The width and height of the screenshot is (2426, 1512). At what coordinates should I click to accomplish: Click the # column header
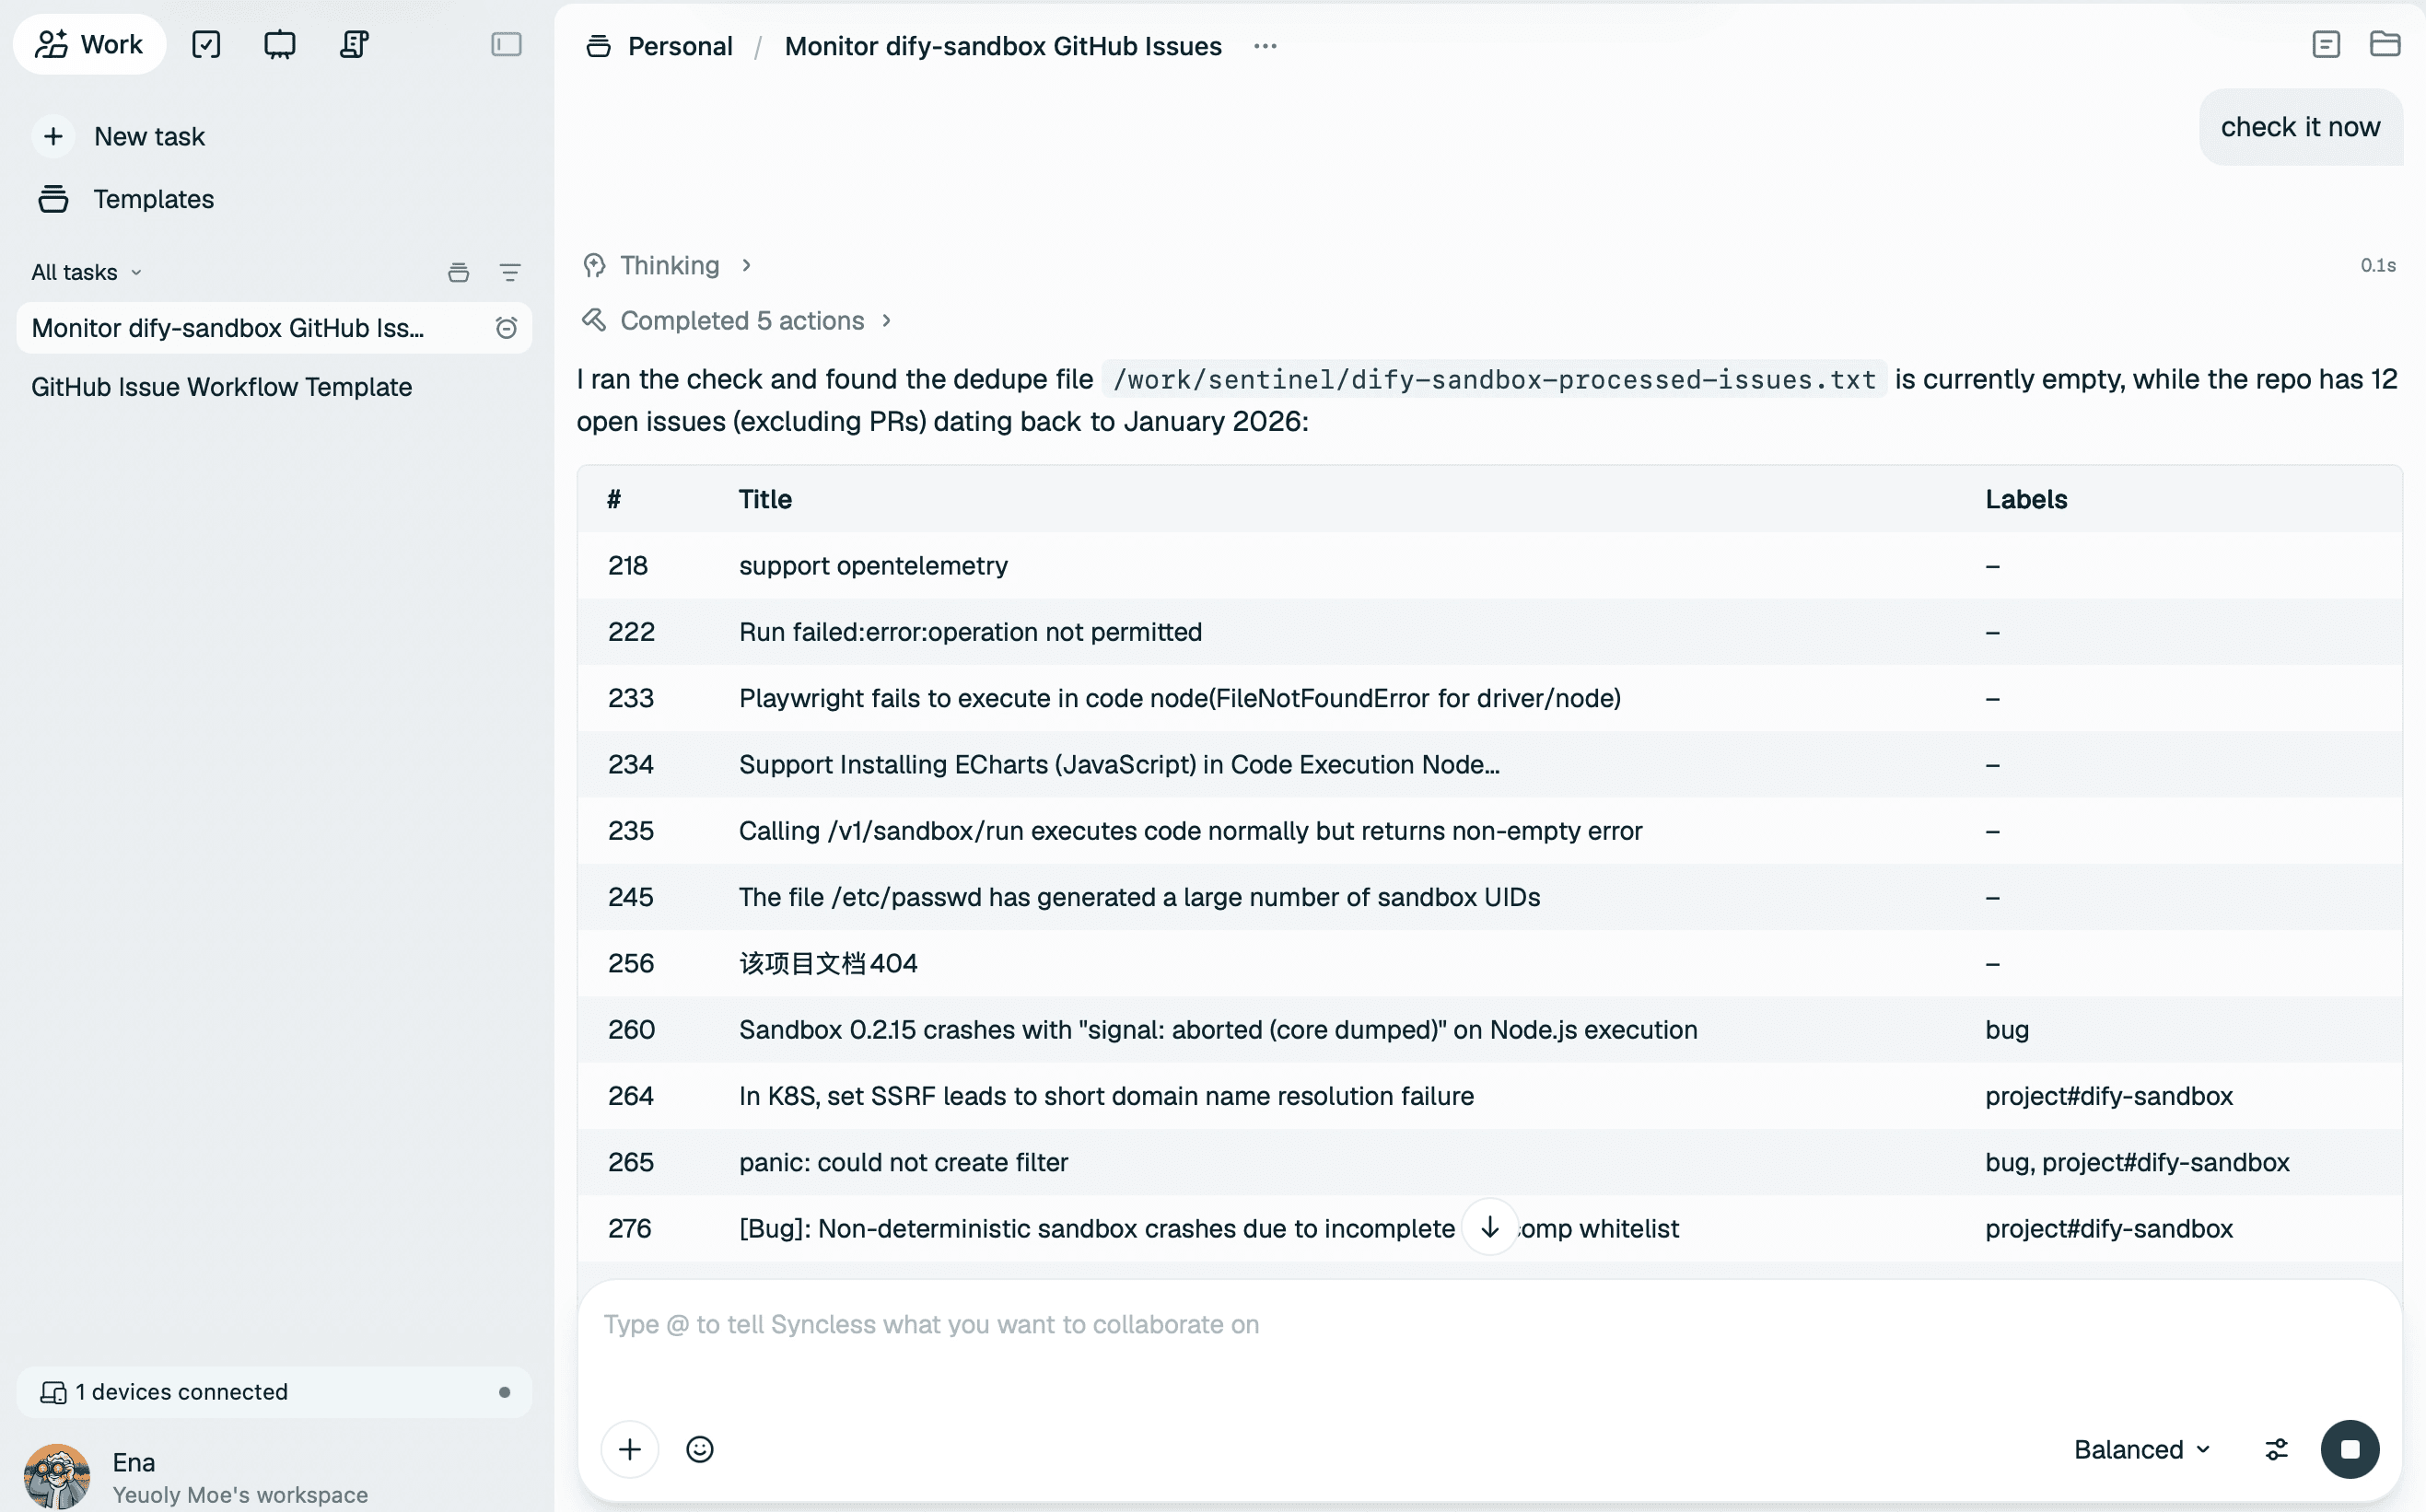(614, 499)
